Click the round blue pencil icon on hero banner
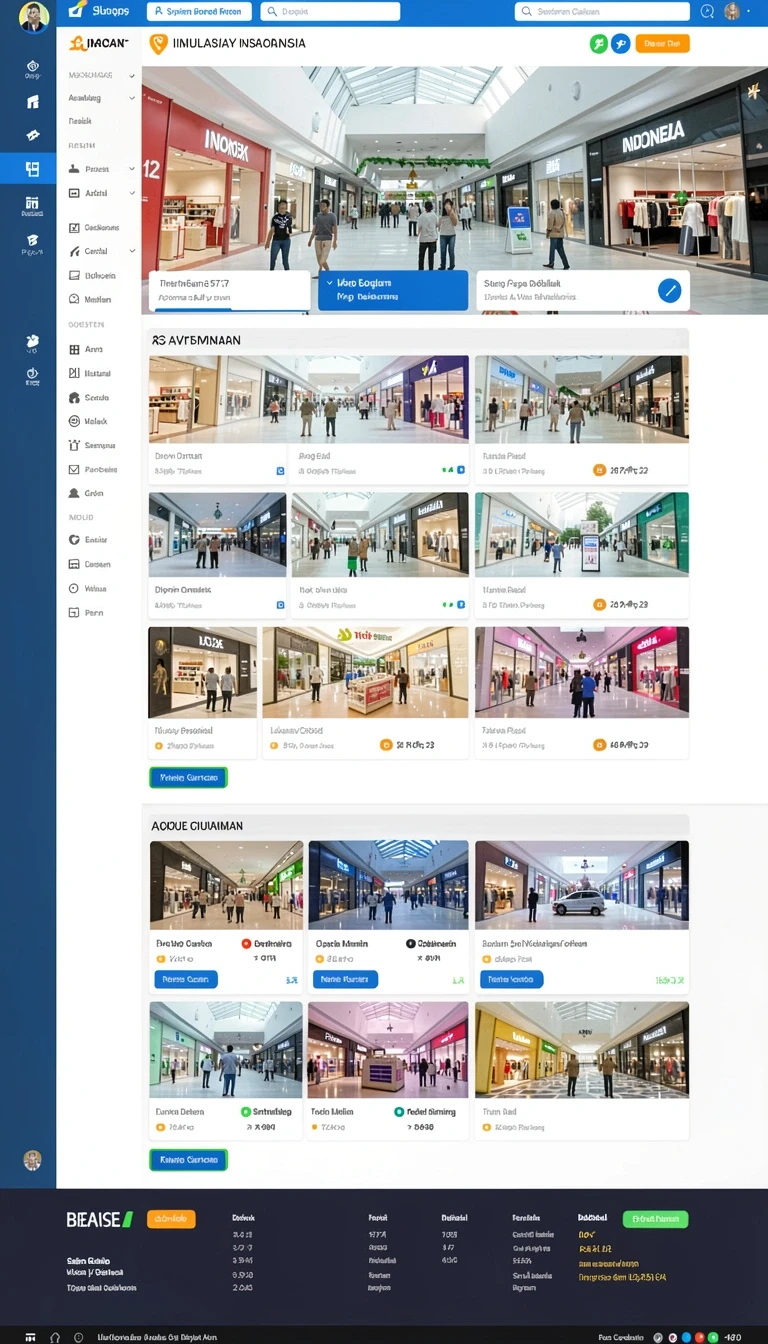 pyautogui.click(x=670, y=290)
